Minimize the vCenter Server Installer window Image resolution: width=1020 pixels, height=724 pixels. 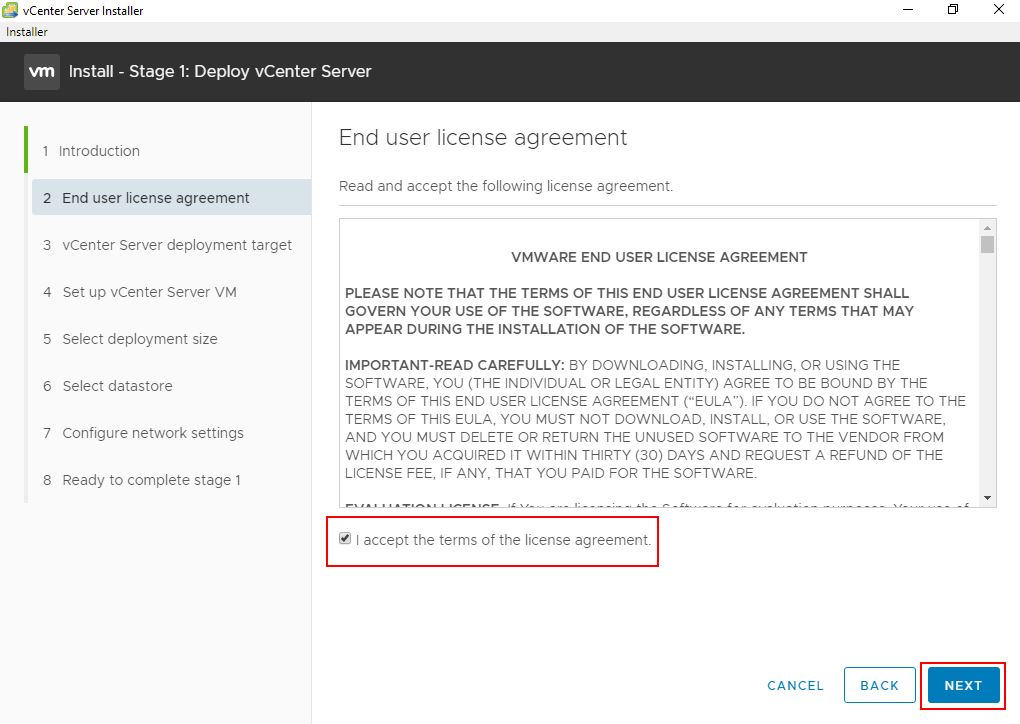point(908,10)
